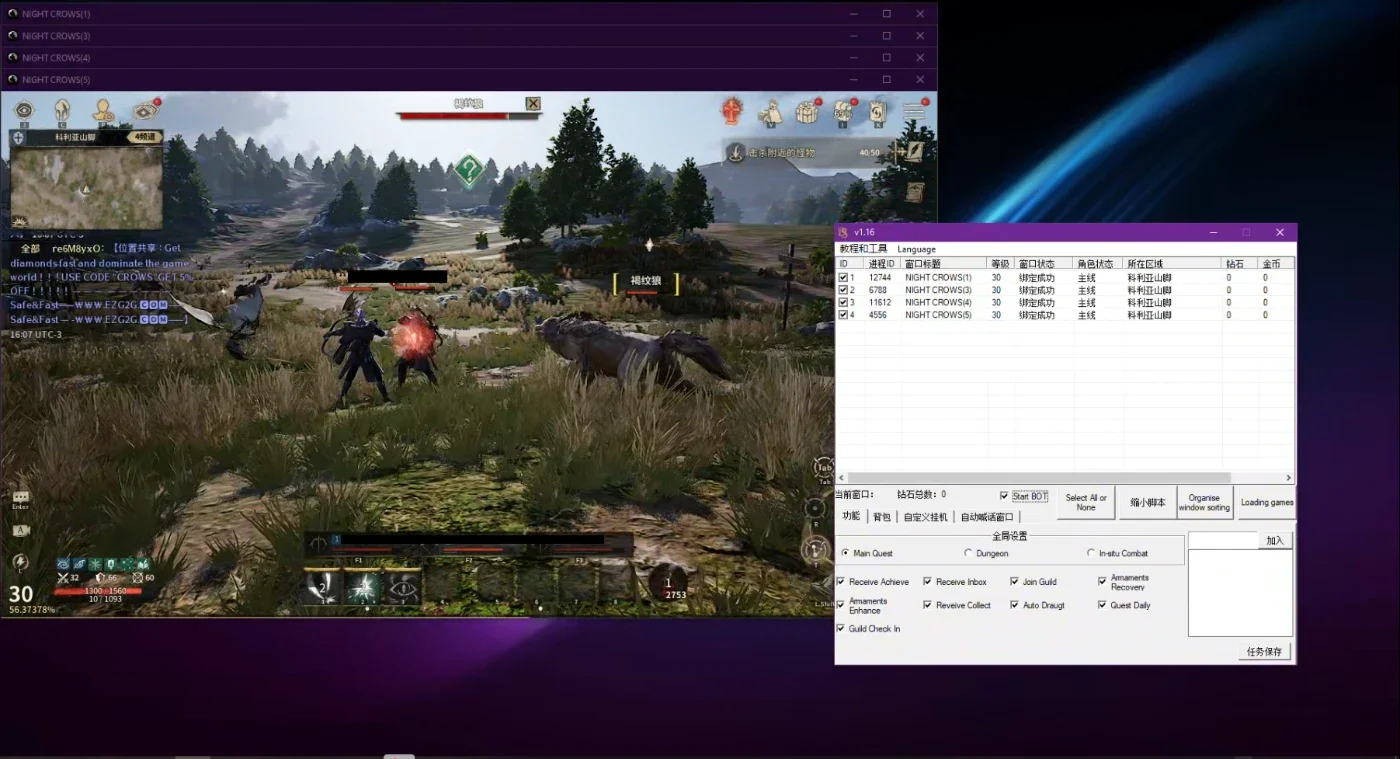The width and height of the screenshot is (1400, 759).
Task: Open the swirl scroll icon in game HUD
Action: point(877,112)
